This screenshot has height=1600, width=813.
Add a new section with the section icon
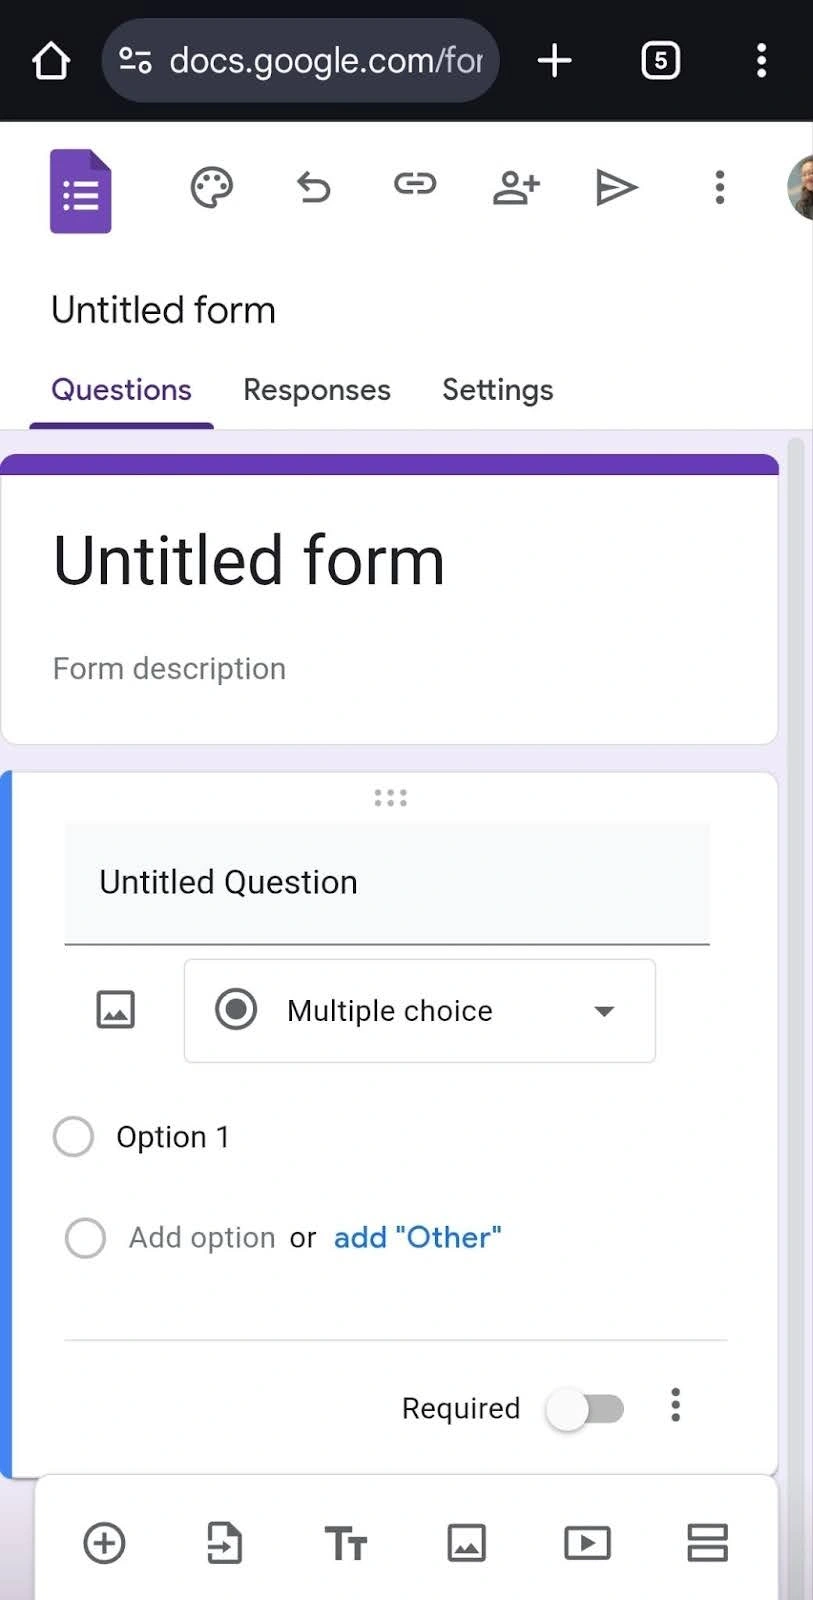point(707,1543)
